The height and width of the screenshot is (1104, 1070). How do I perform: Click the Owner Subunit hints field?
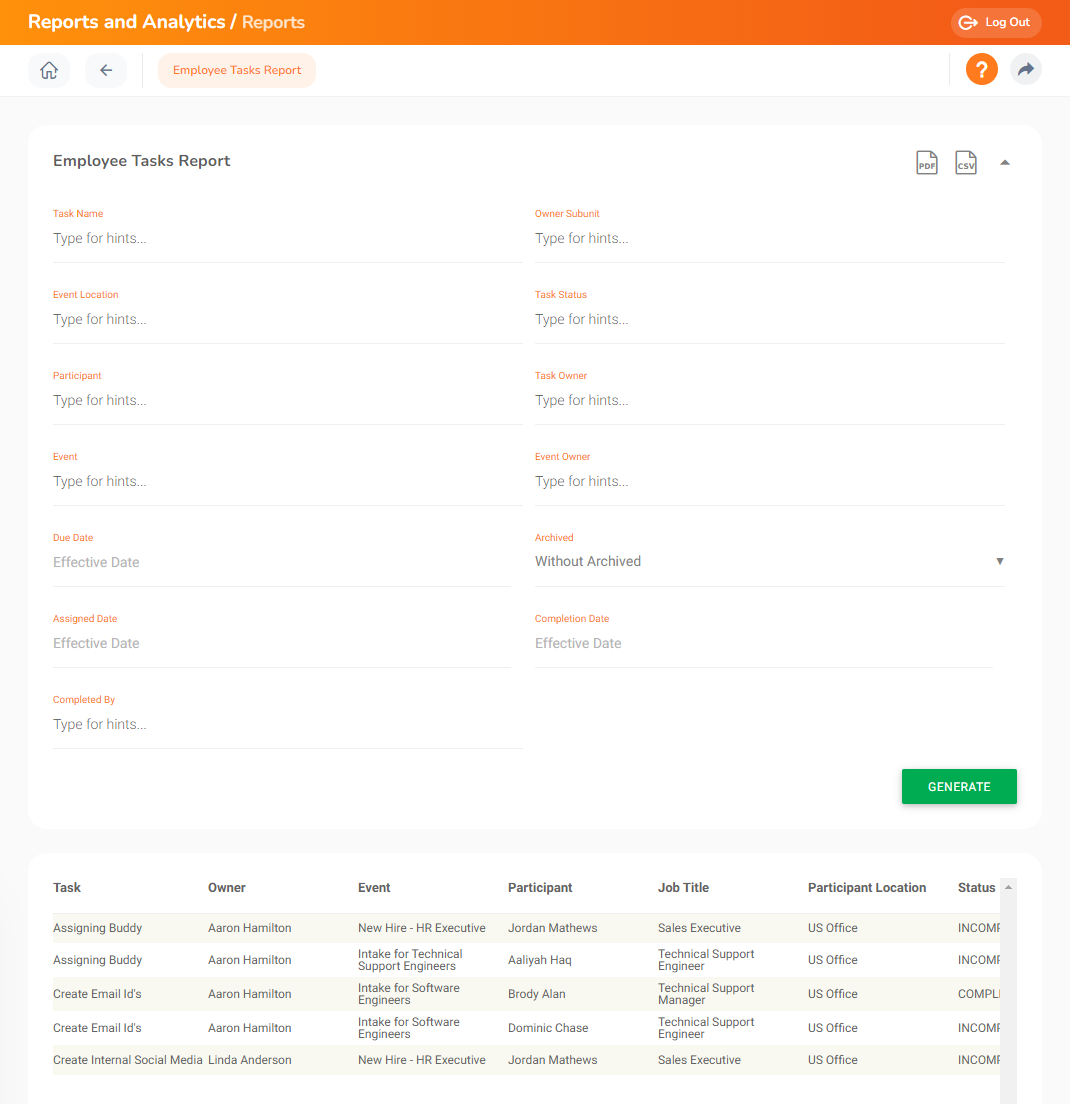click(768, 239)
